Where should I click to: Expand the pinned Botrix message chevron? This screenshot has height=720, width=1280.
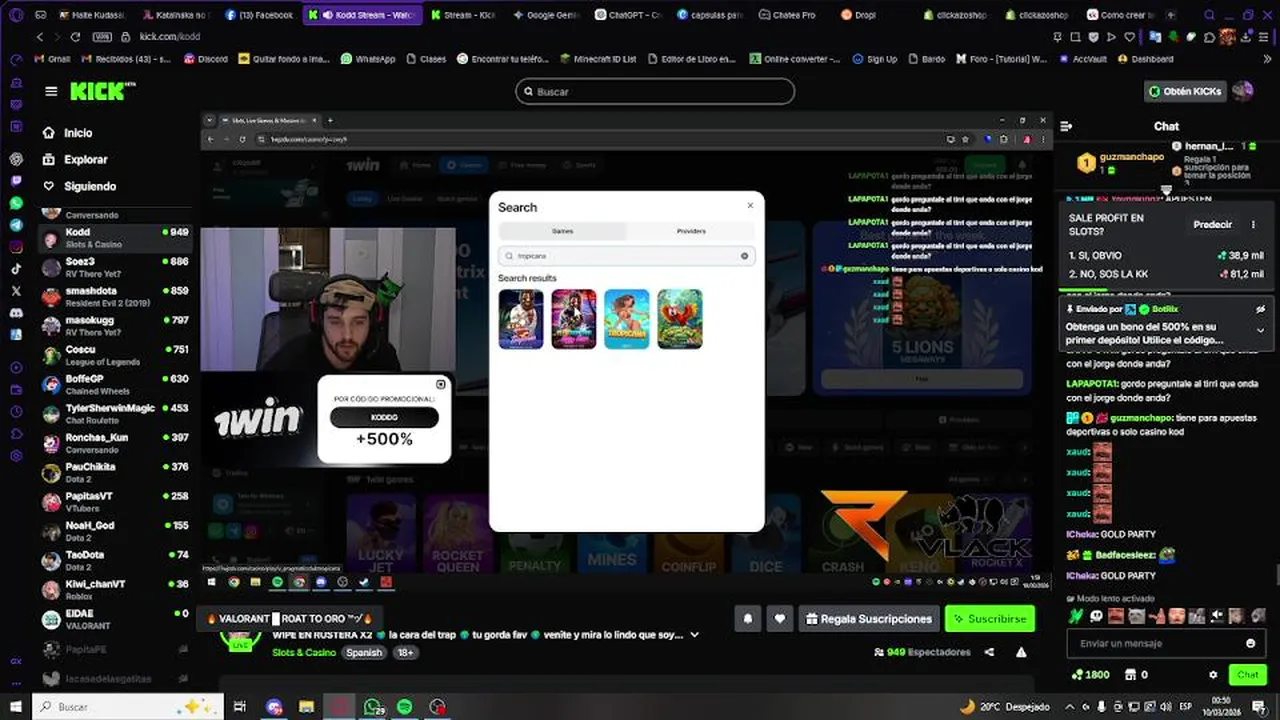click(x=1260, y=330)
